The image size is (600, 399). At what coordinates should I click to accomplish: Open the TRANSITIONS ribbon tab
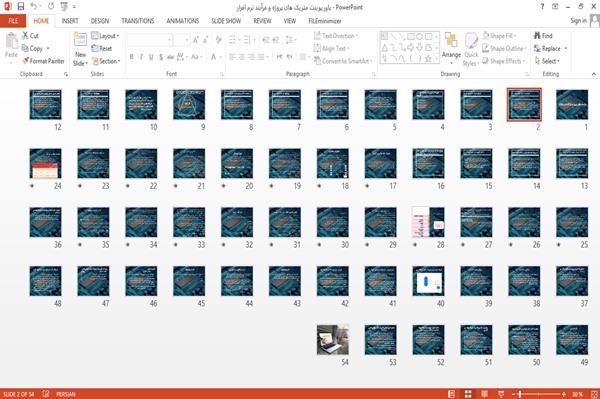[138, 21]
